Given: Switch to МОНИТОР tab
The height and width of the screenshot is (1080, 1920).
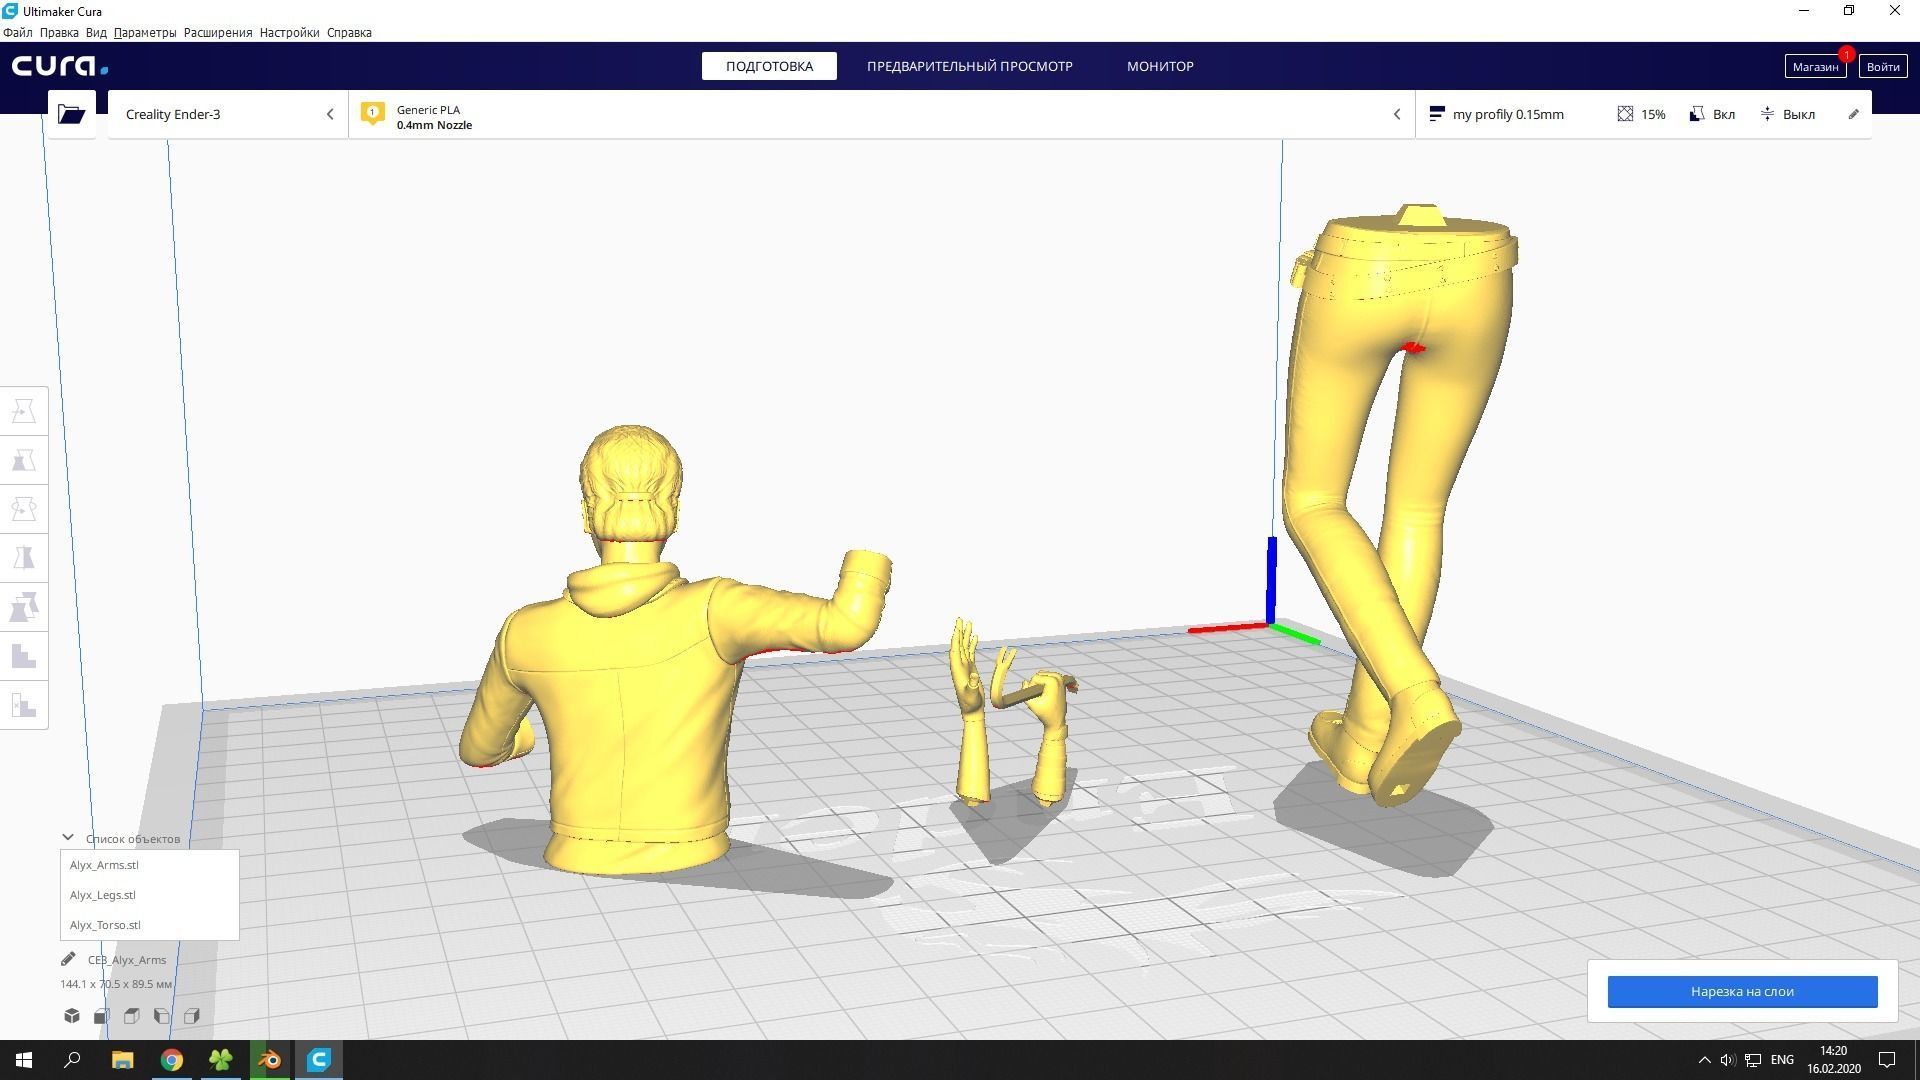Looking at the screenshot, I should [1160, 66].
